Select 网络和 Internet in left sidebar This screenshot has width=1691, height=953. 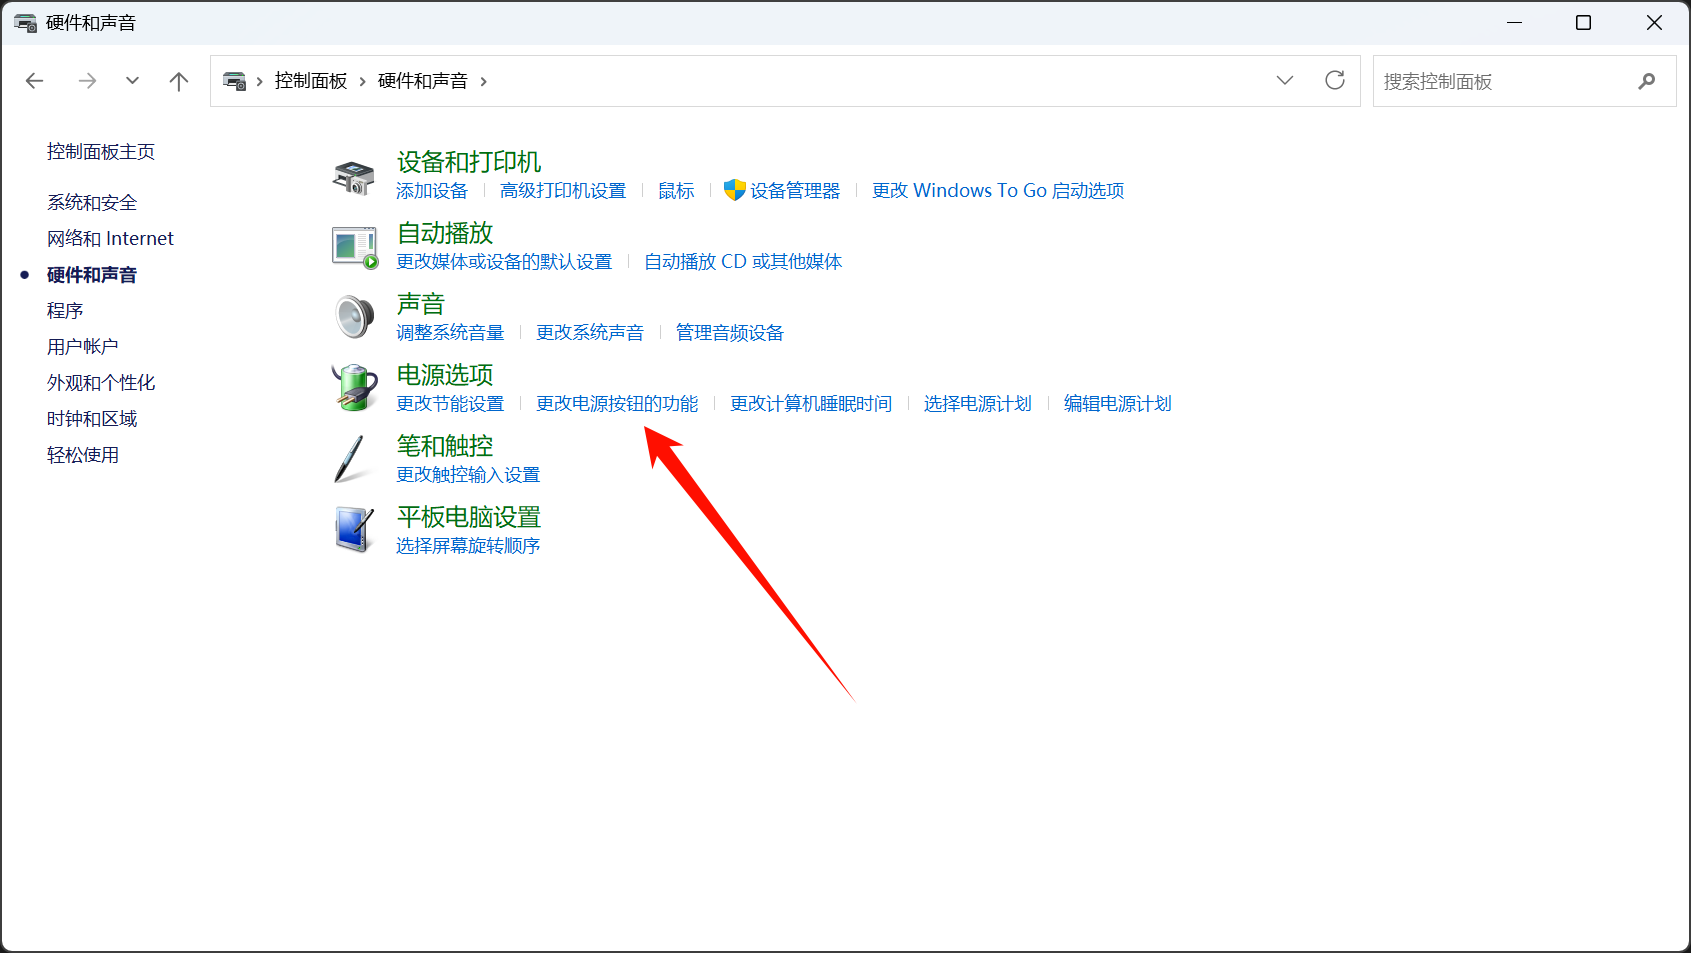pyautogui.click(x=110, y=239)
